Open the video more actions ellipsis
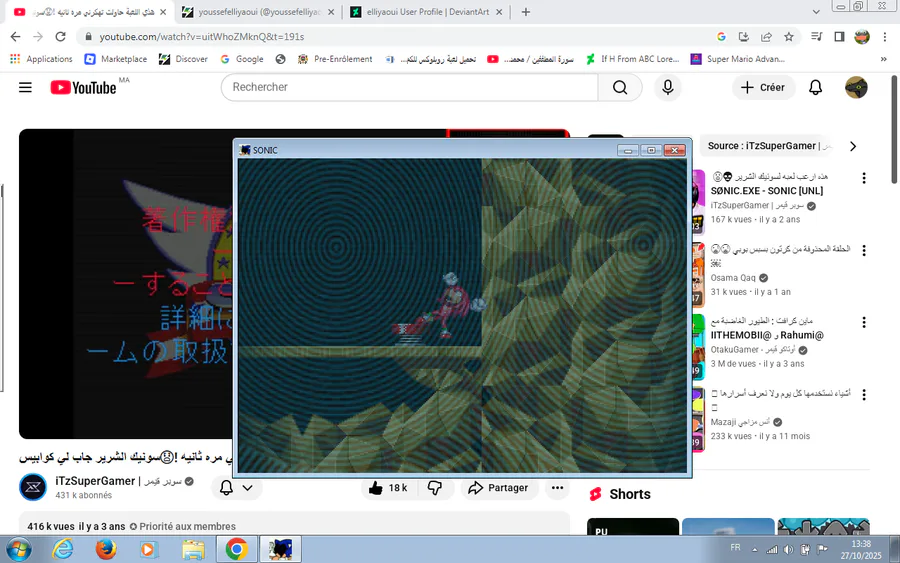 pos(557,488)
